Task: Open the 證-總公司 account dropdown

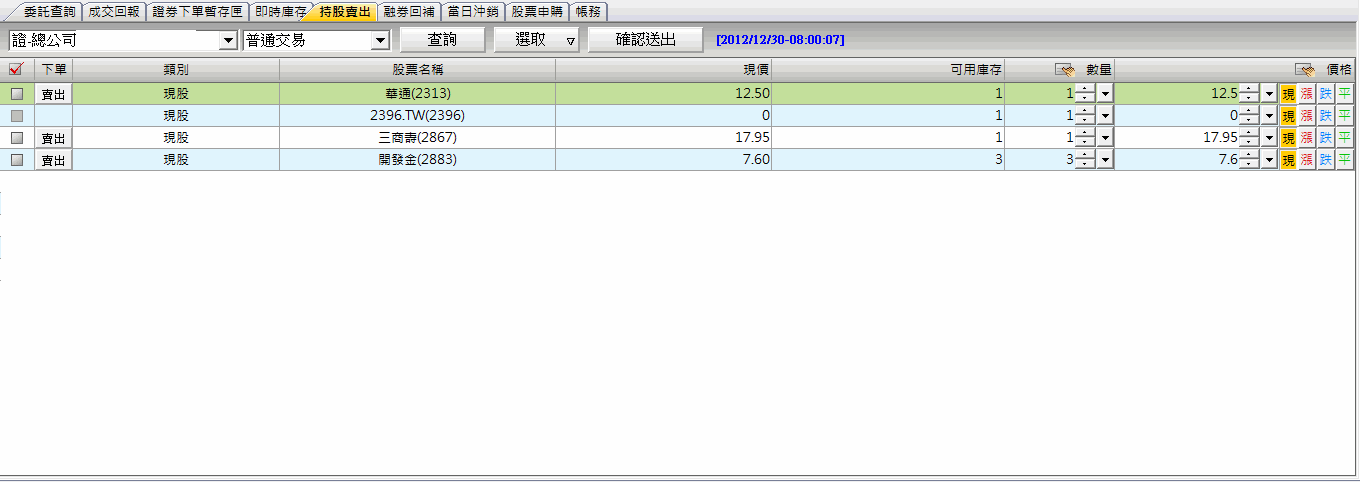Action: coord(227,40)
